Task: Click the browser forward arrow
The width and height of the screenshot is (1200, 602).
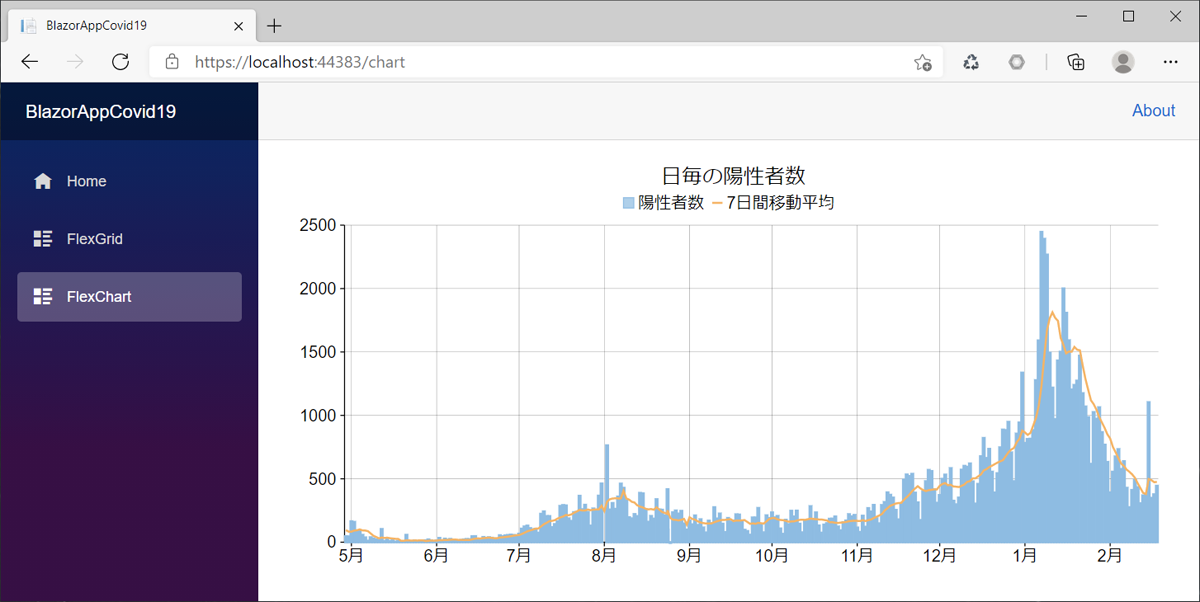Action: (x=75, y=62)
